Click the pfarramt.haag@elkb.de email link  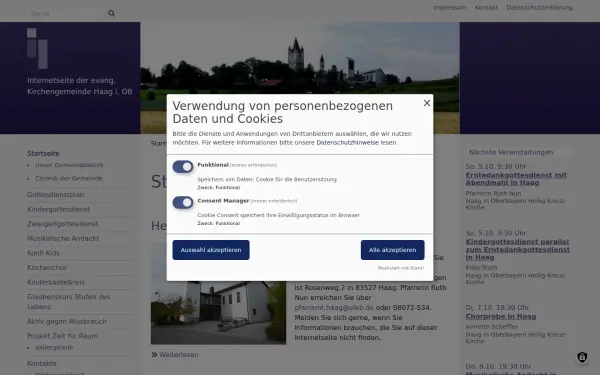click(x=334, y=308)
